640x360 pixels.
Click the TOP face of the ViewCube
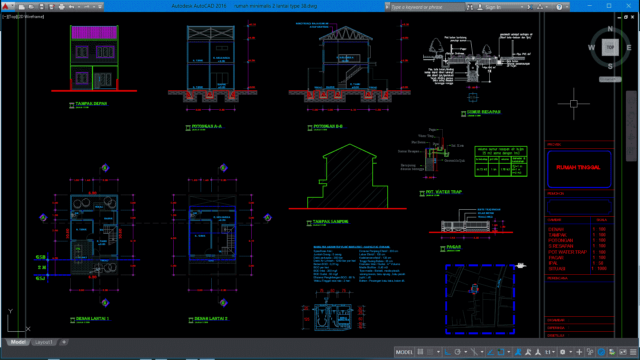pyautogui.click(x=610, y=47)
